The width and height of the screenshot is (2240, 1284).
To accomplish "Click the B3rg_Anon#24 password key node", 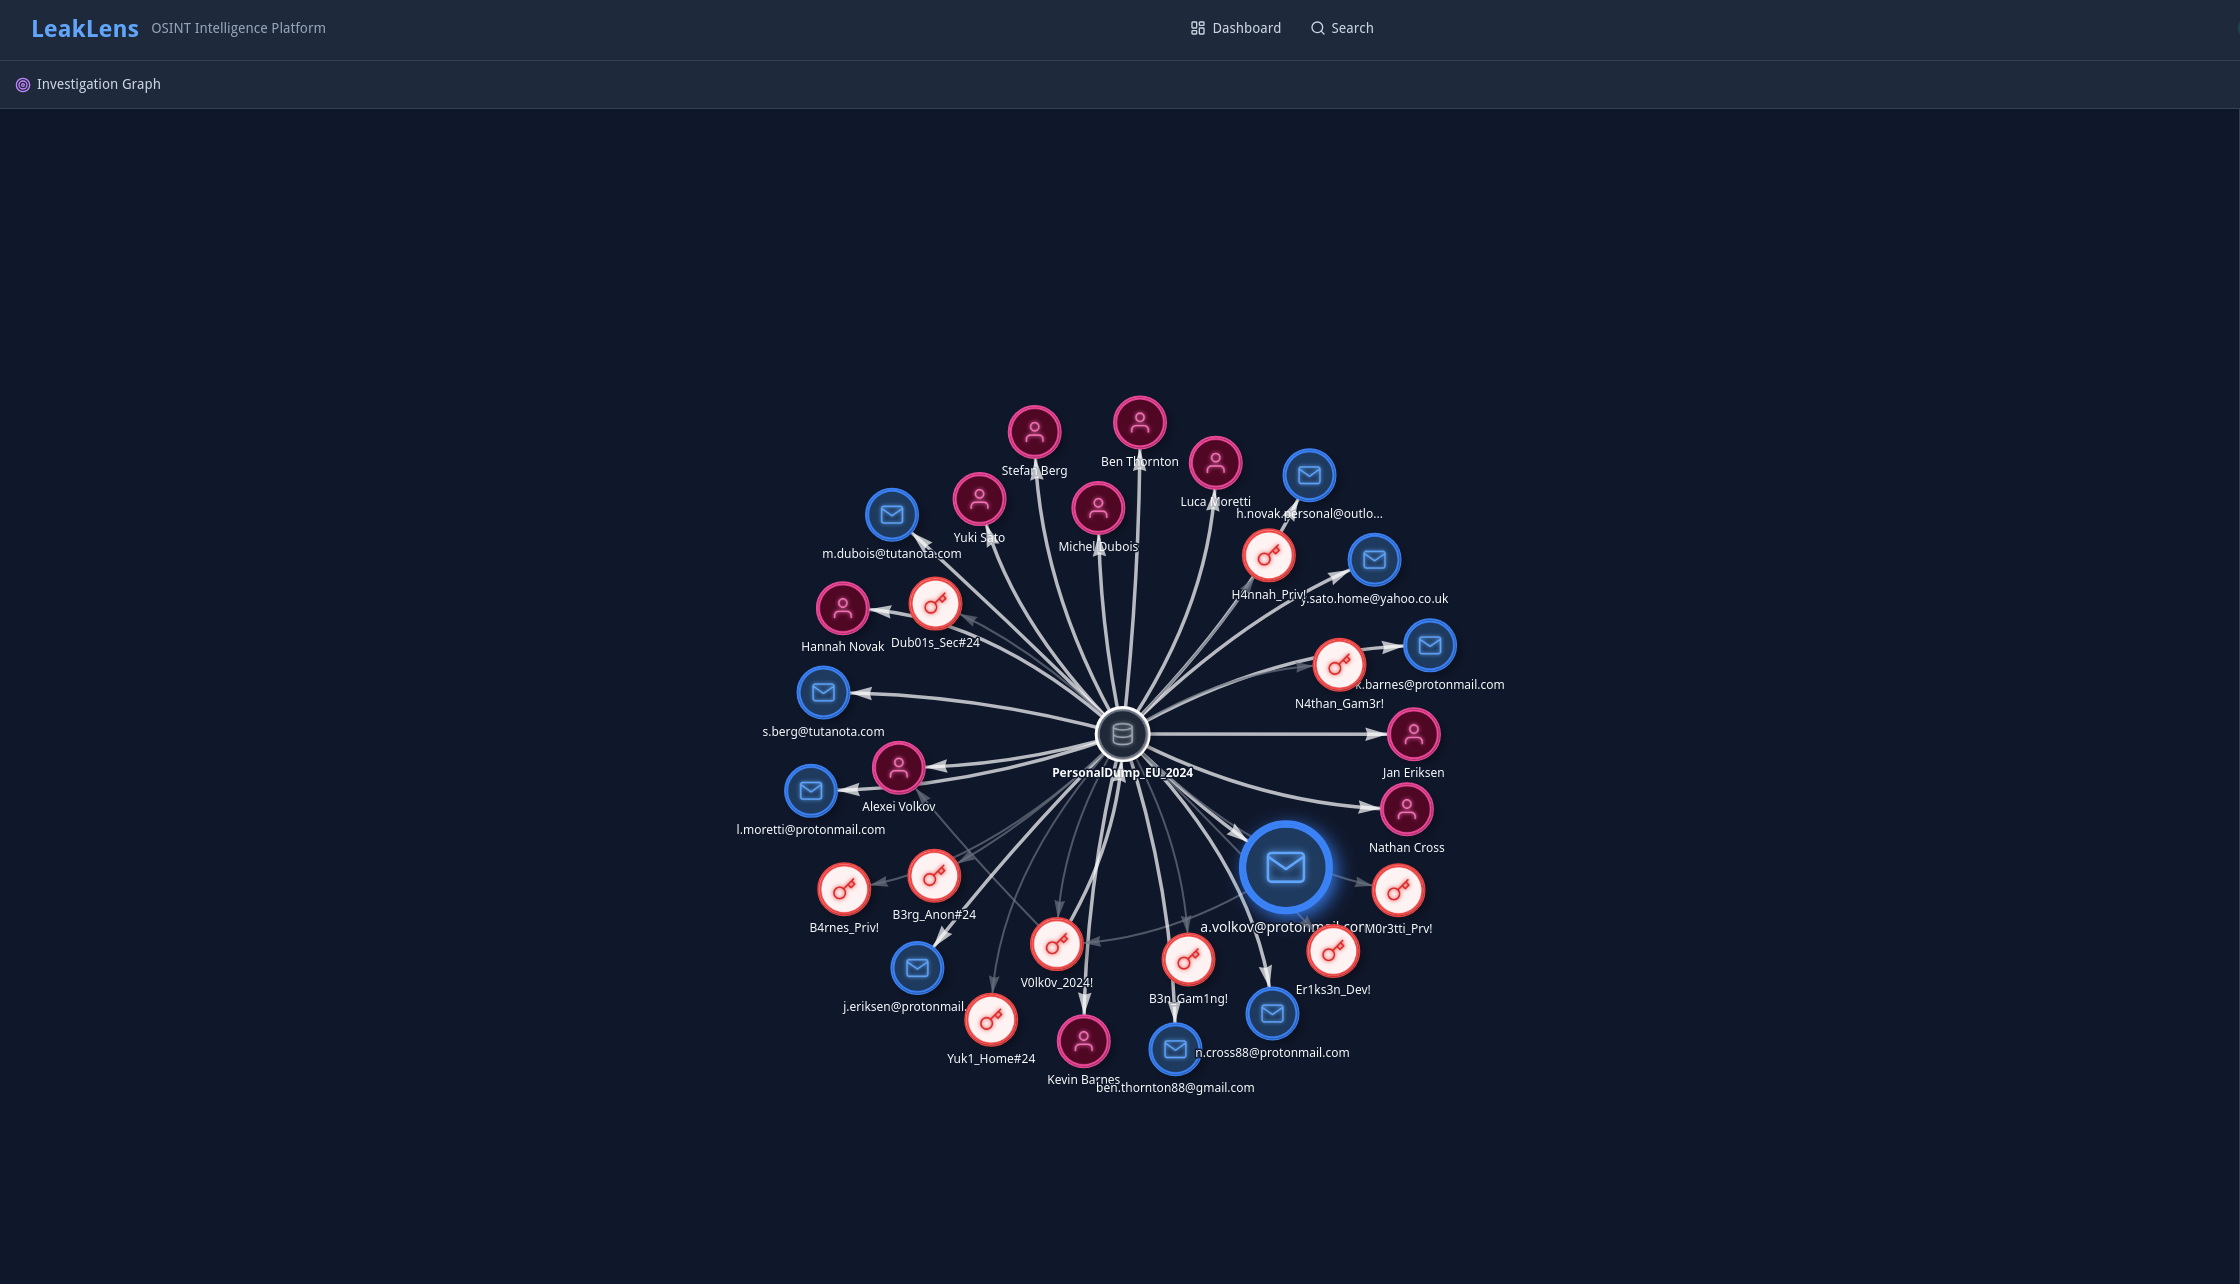I will [x=934, y=876].
